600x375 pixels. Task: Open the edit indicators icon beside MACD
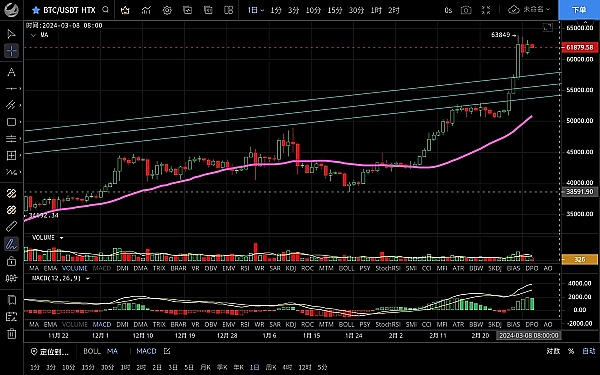coord(167,351)
